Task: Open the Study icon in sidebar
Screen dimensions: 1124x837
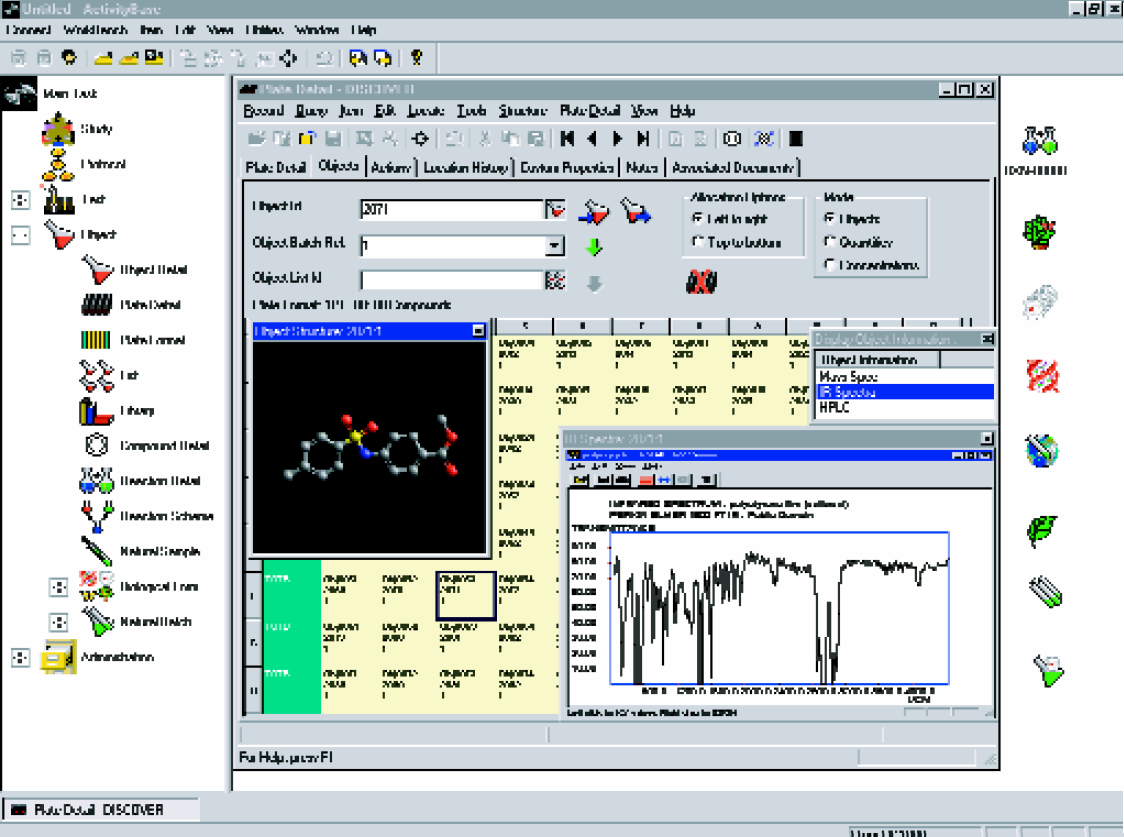Action: tap(58, 129)
